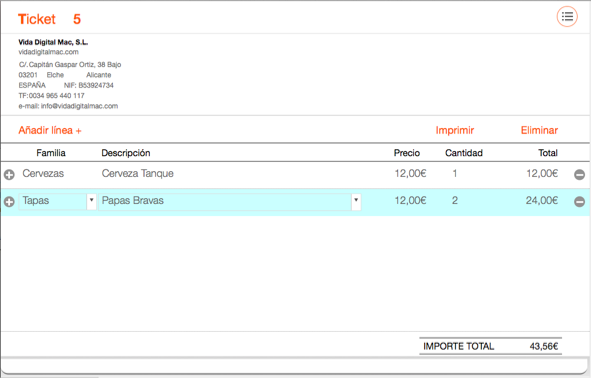Screen dimensions: 591x378
Task: Click the Cervezas family cell
Action: (x=43, y=173)
